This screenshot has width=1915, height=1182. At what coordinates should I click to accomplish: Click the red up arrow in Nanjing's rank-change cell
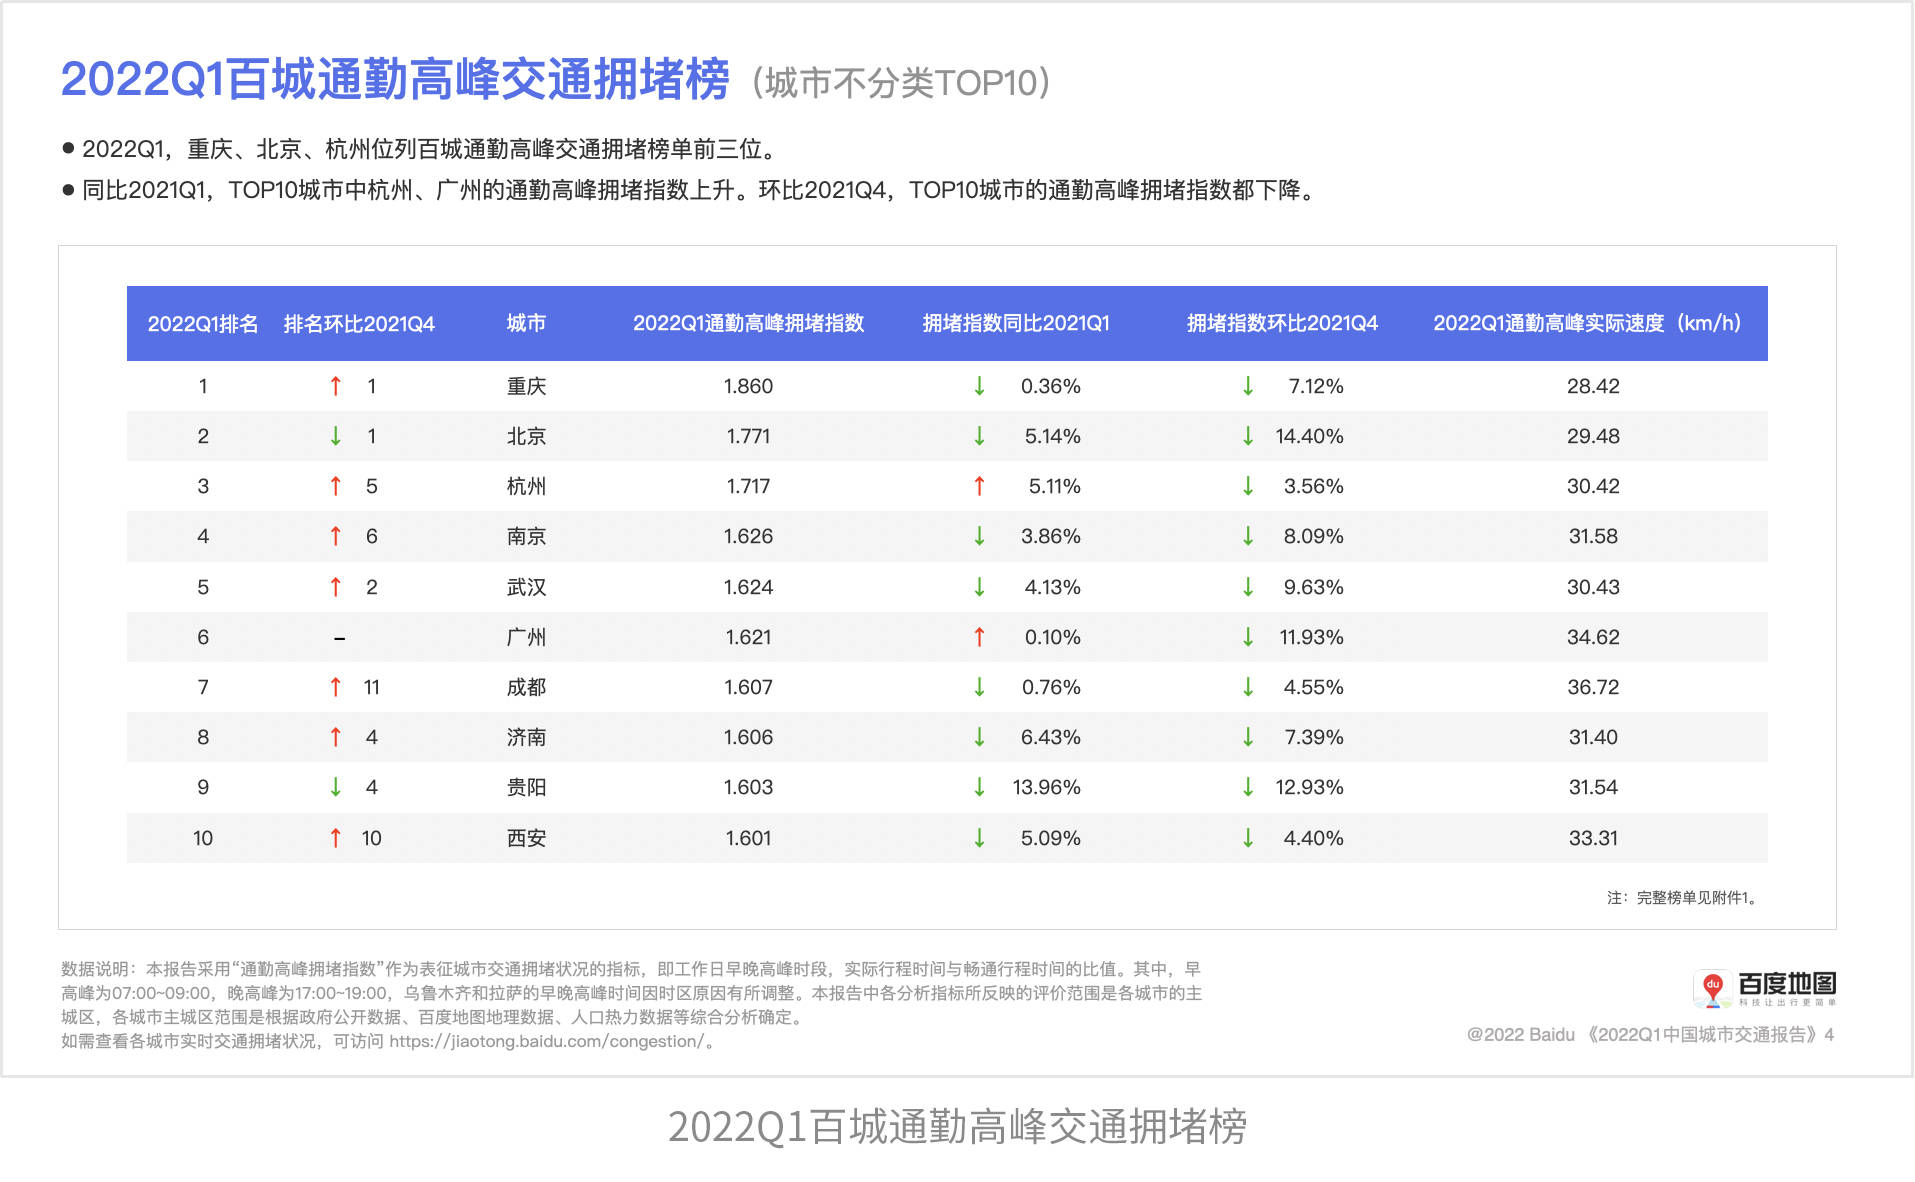pos(336,536)
